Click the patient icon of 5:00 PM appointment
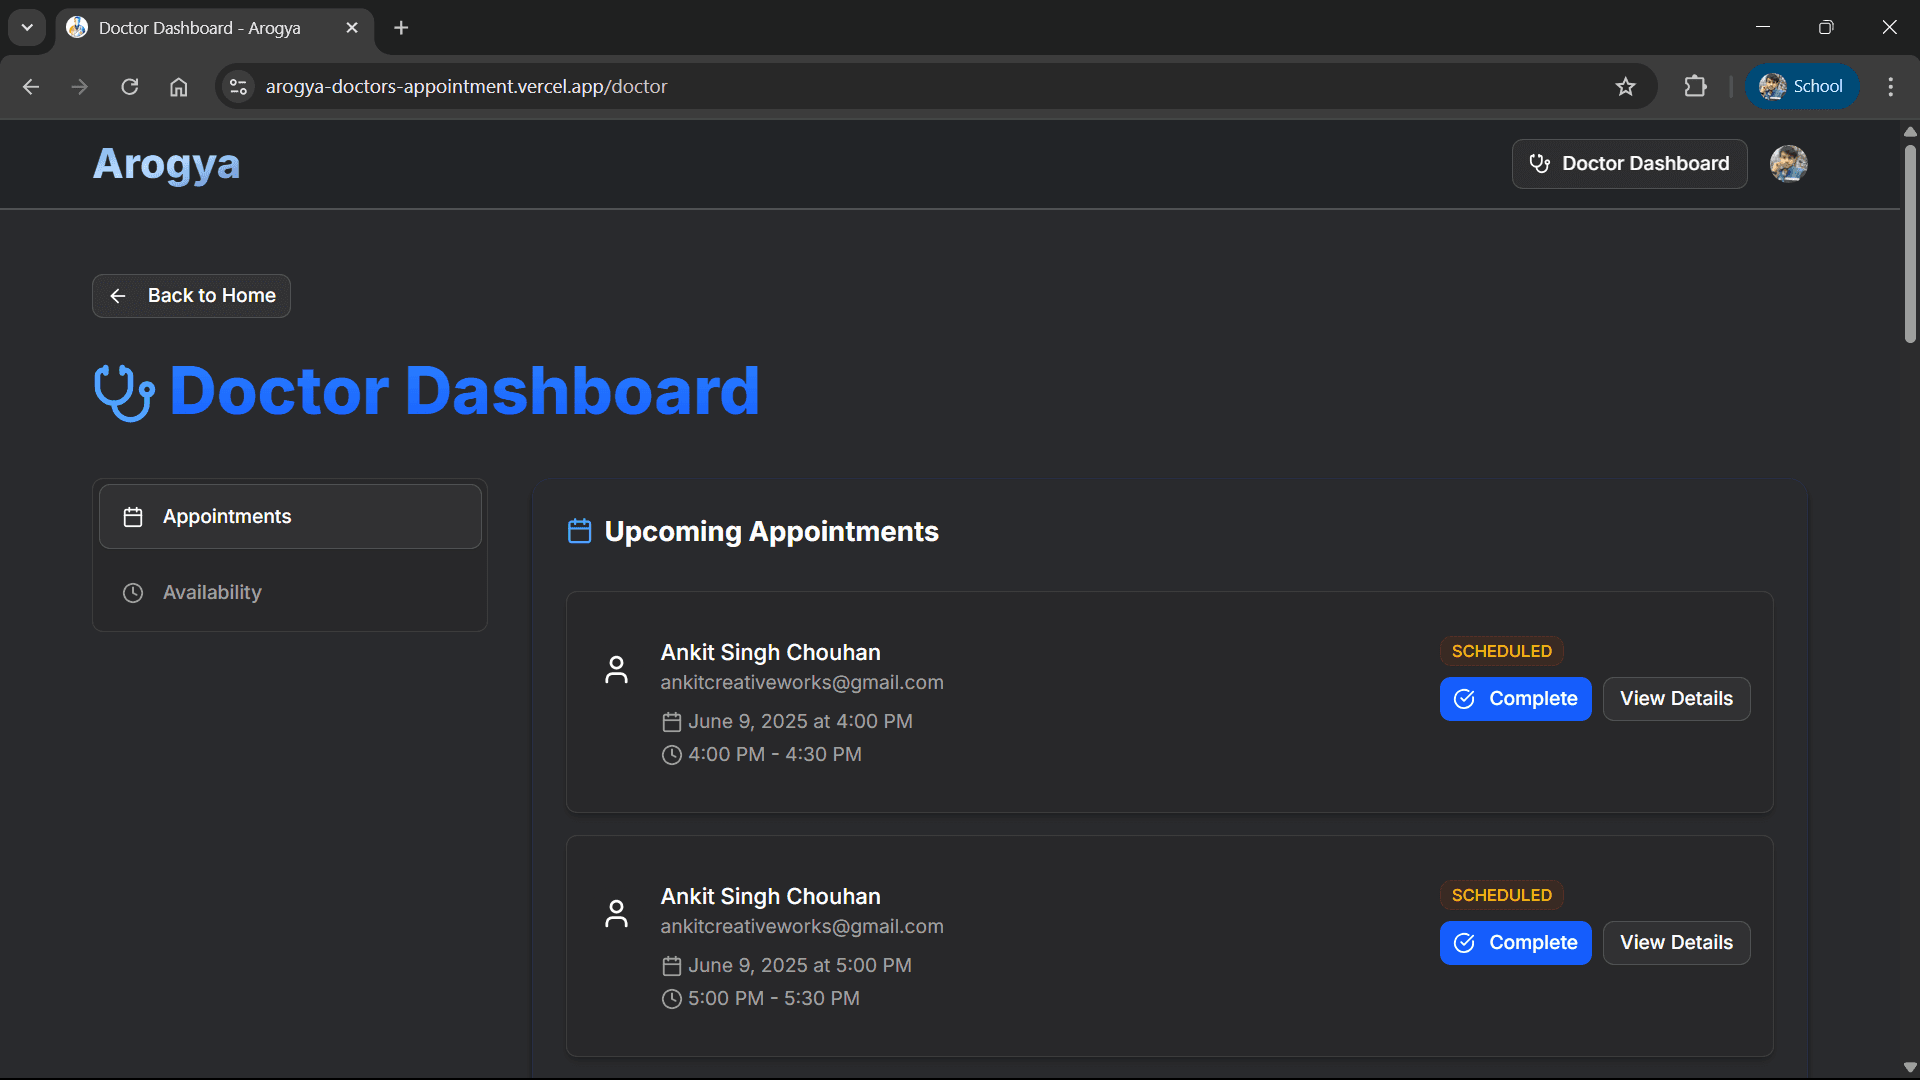1920x1080 pixels. point(617,913)
